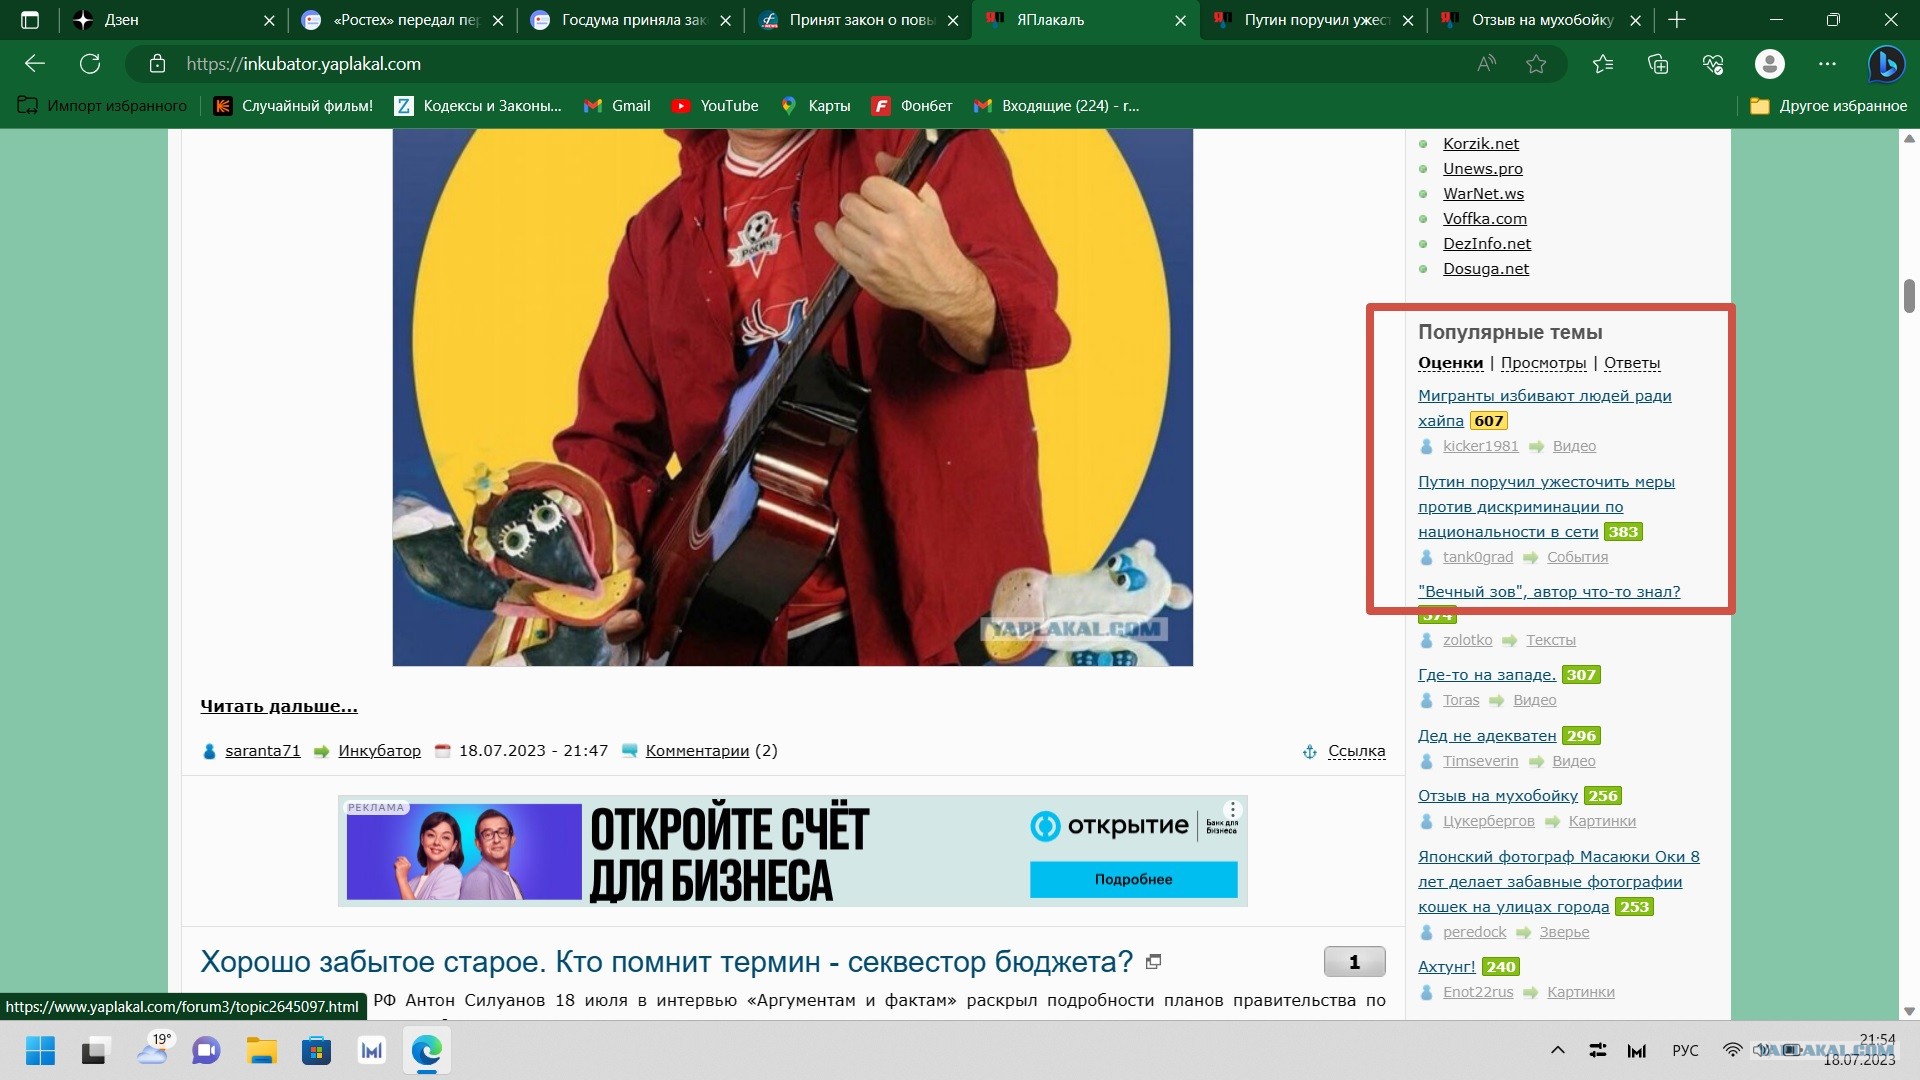
Task: Add this page to favorites star
Action: pyautogui.click(x=1536, y=64)
